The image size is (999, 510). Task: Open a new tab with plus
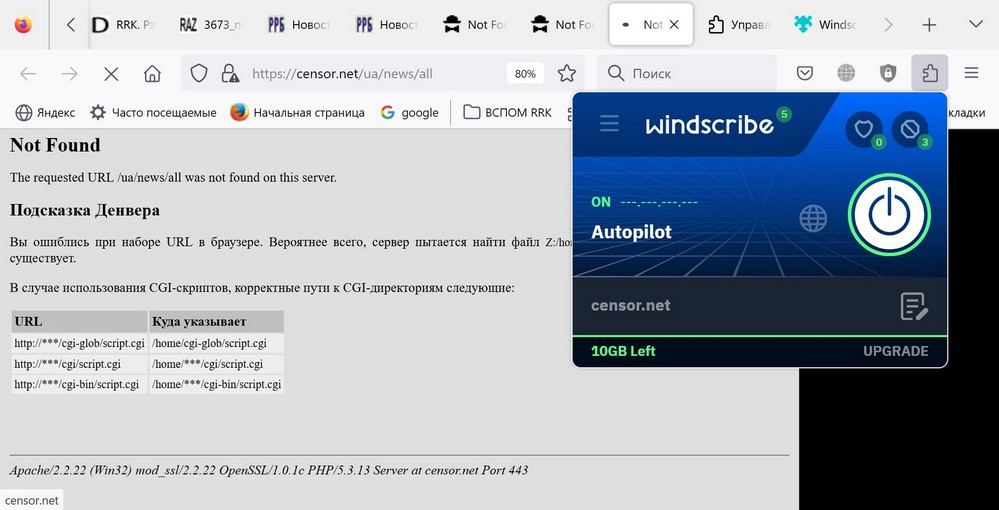click(930, 25)
